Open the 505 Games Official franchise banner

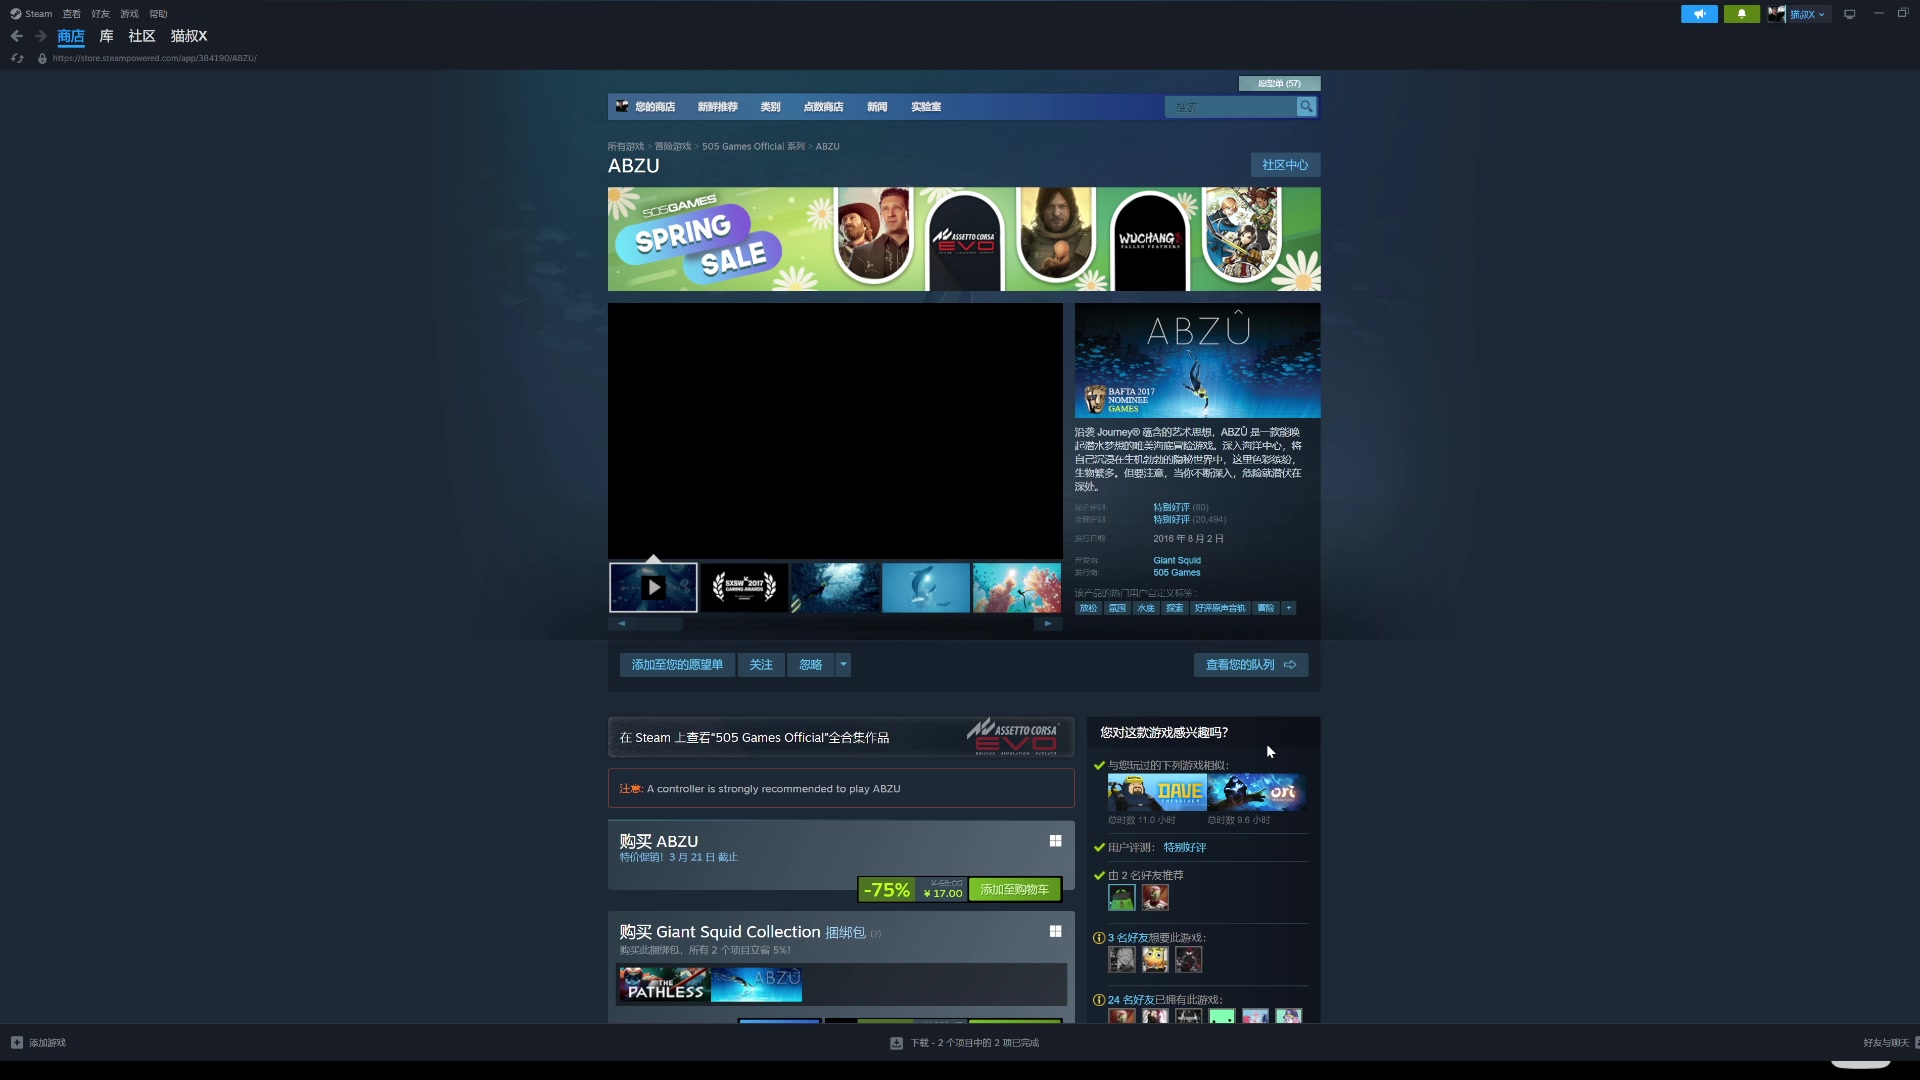pos(840,737)
